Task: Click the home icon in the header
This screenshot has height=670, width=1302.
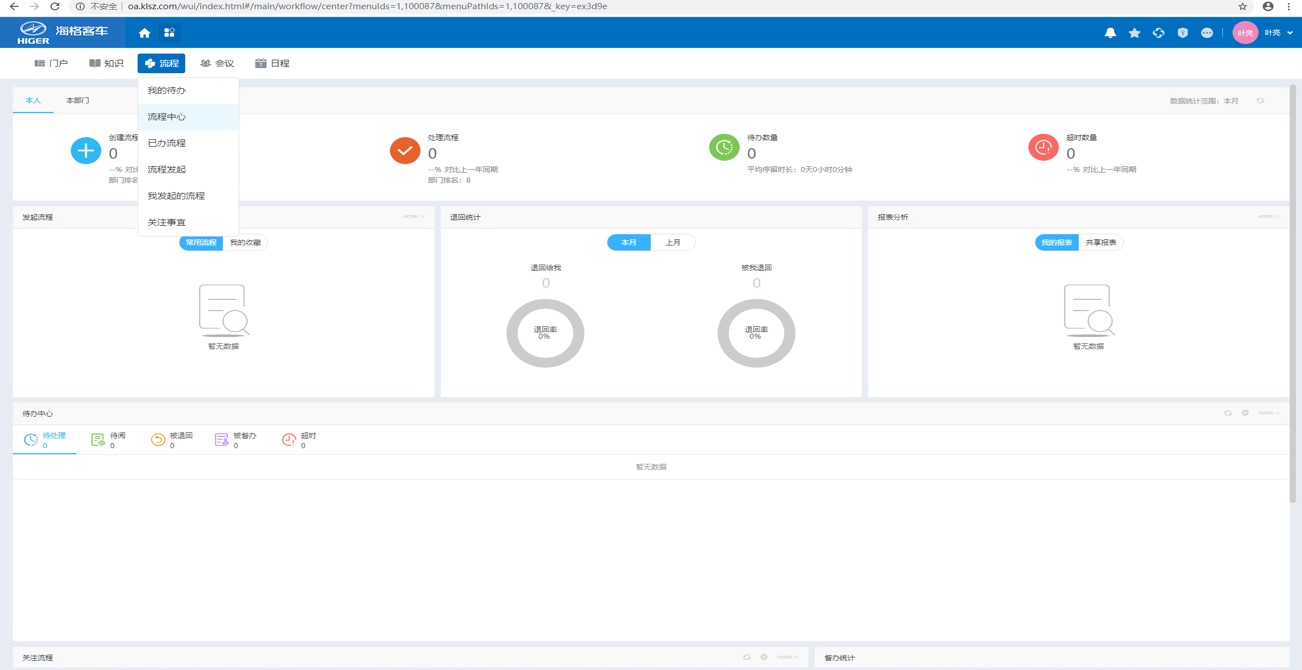Action: (144, 33)
